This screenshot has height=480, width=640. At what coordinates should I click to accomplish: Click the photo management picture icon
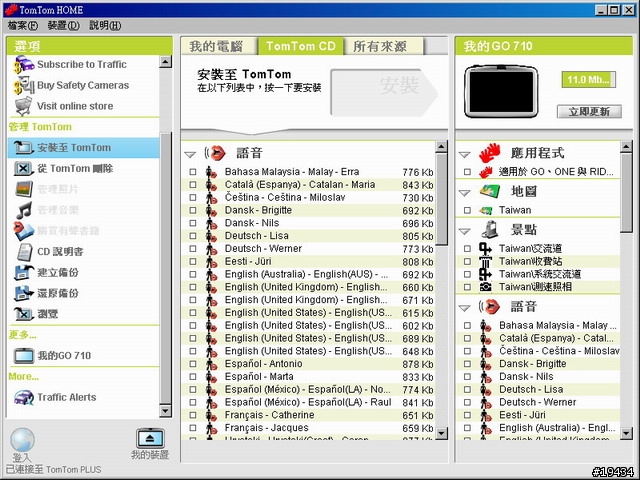pyautogui.click(x=24, y=189)
